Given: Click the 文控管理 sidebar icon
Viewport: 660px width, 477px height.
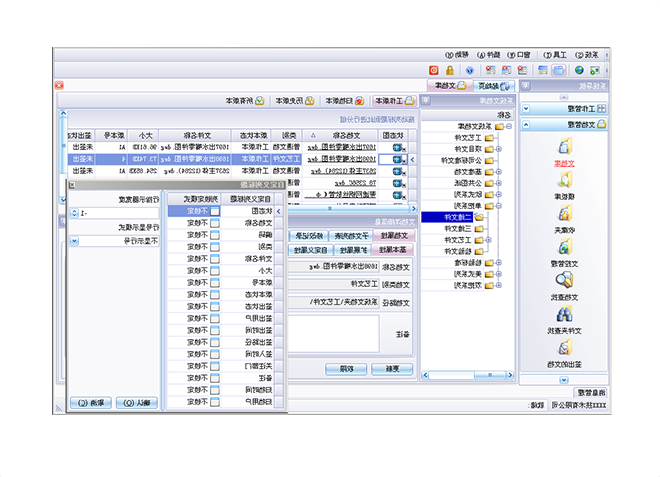Looking at the screenshot, I should coord(566,250).
